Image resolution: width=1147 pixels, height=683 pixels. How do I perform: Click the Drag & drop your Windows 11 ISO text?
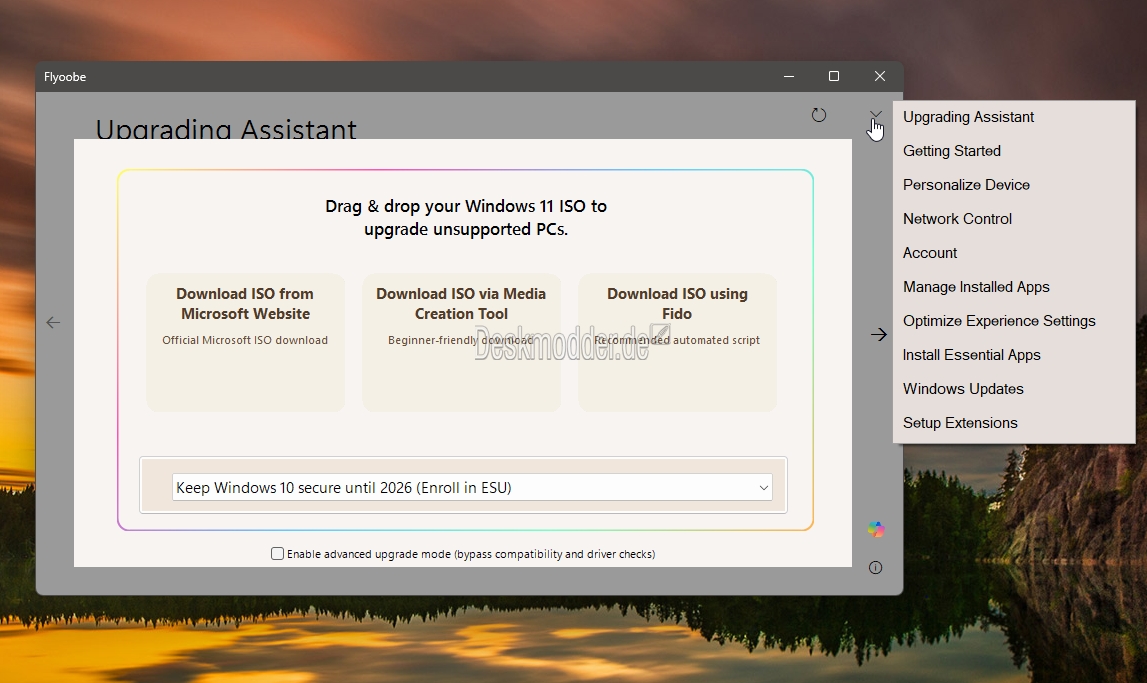tap(466, 217)
